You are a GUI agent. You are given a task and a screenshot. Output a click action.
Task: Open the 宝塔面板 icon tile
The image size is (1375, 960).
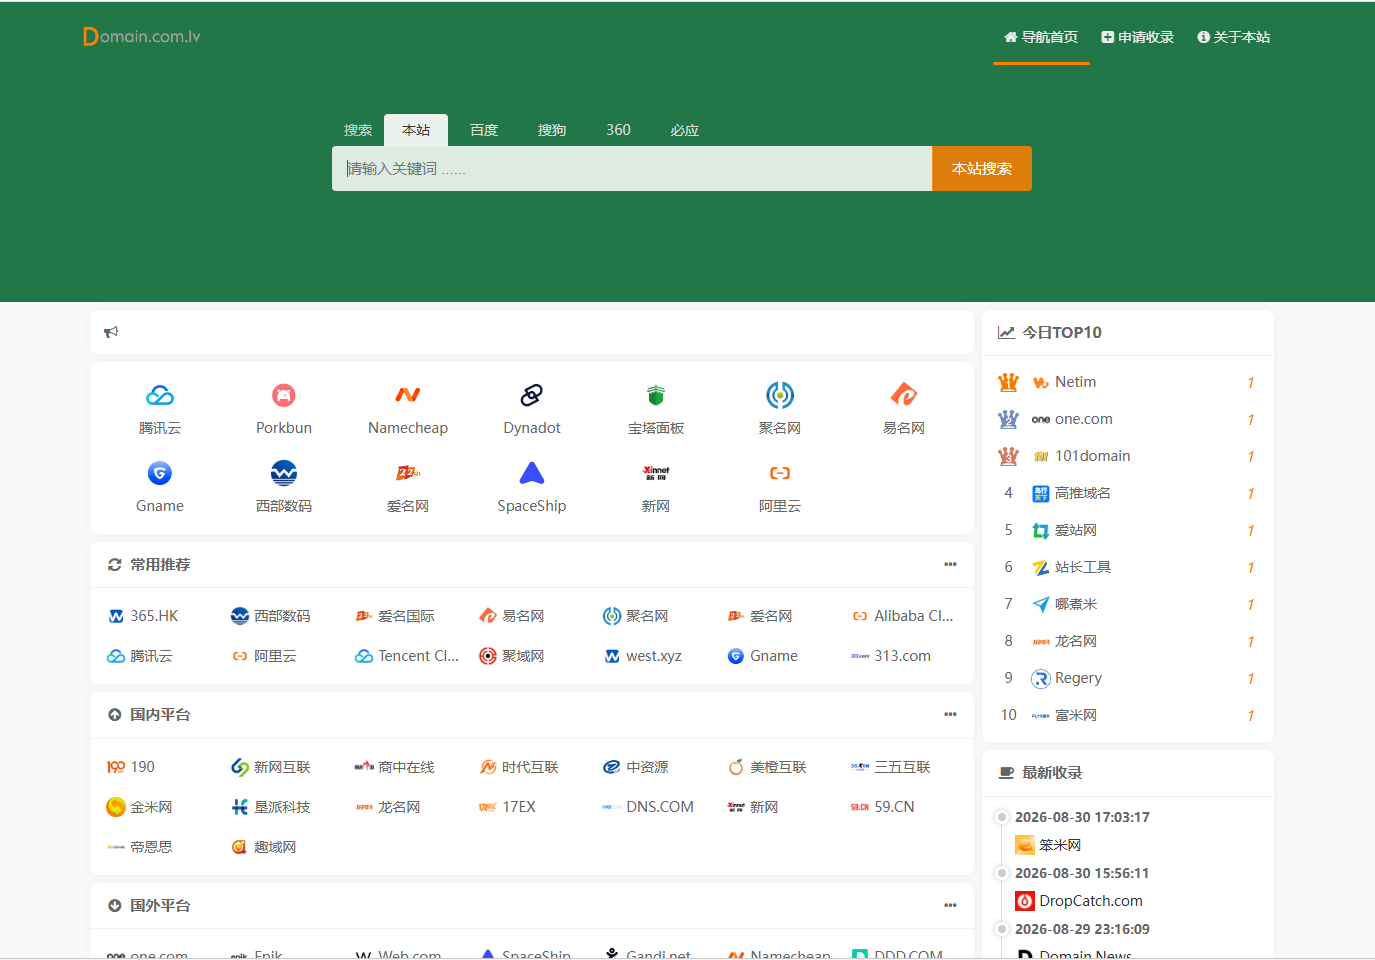point(656,409)
